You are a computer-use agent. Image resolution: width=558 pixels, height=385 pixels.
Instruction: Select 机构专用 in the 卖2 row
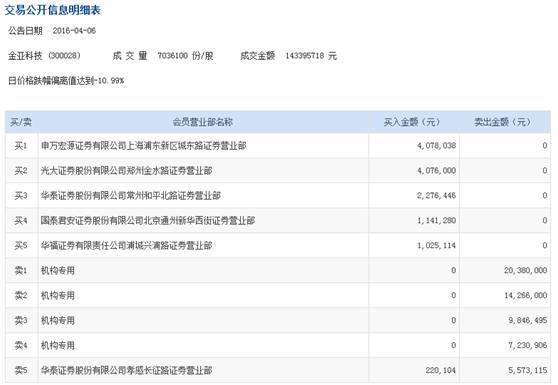click(58, 295)
